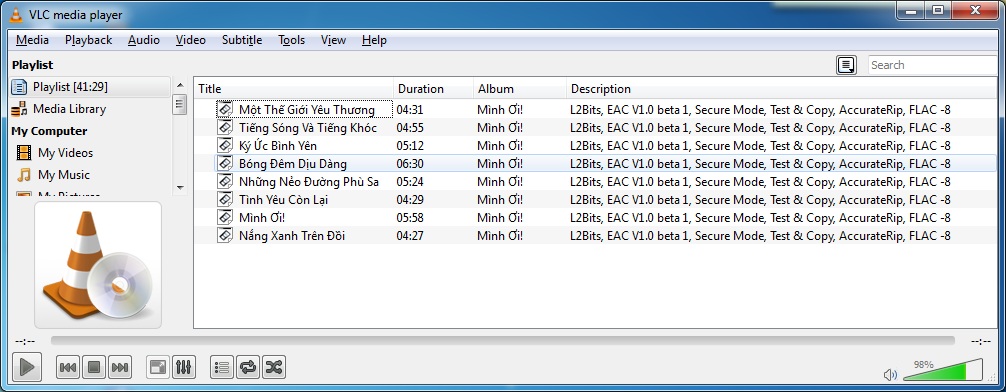
Task: Toggle random shuffle button
Action: point(274,368)
